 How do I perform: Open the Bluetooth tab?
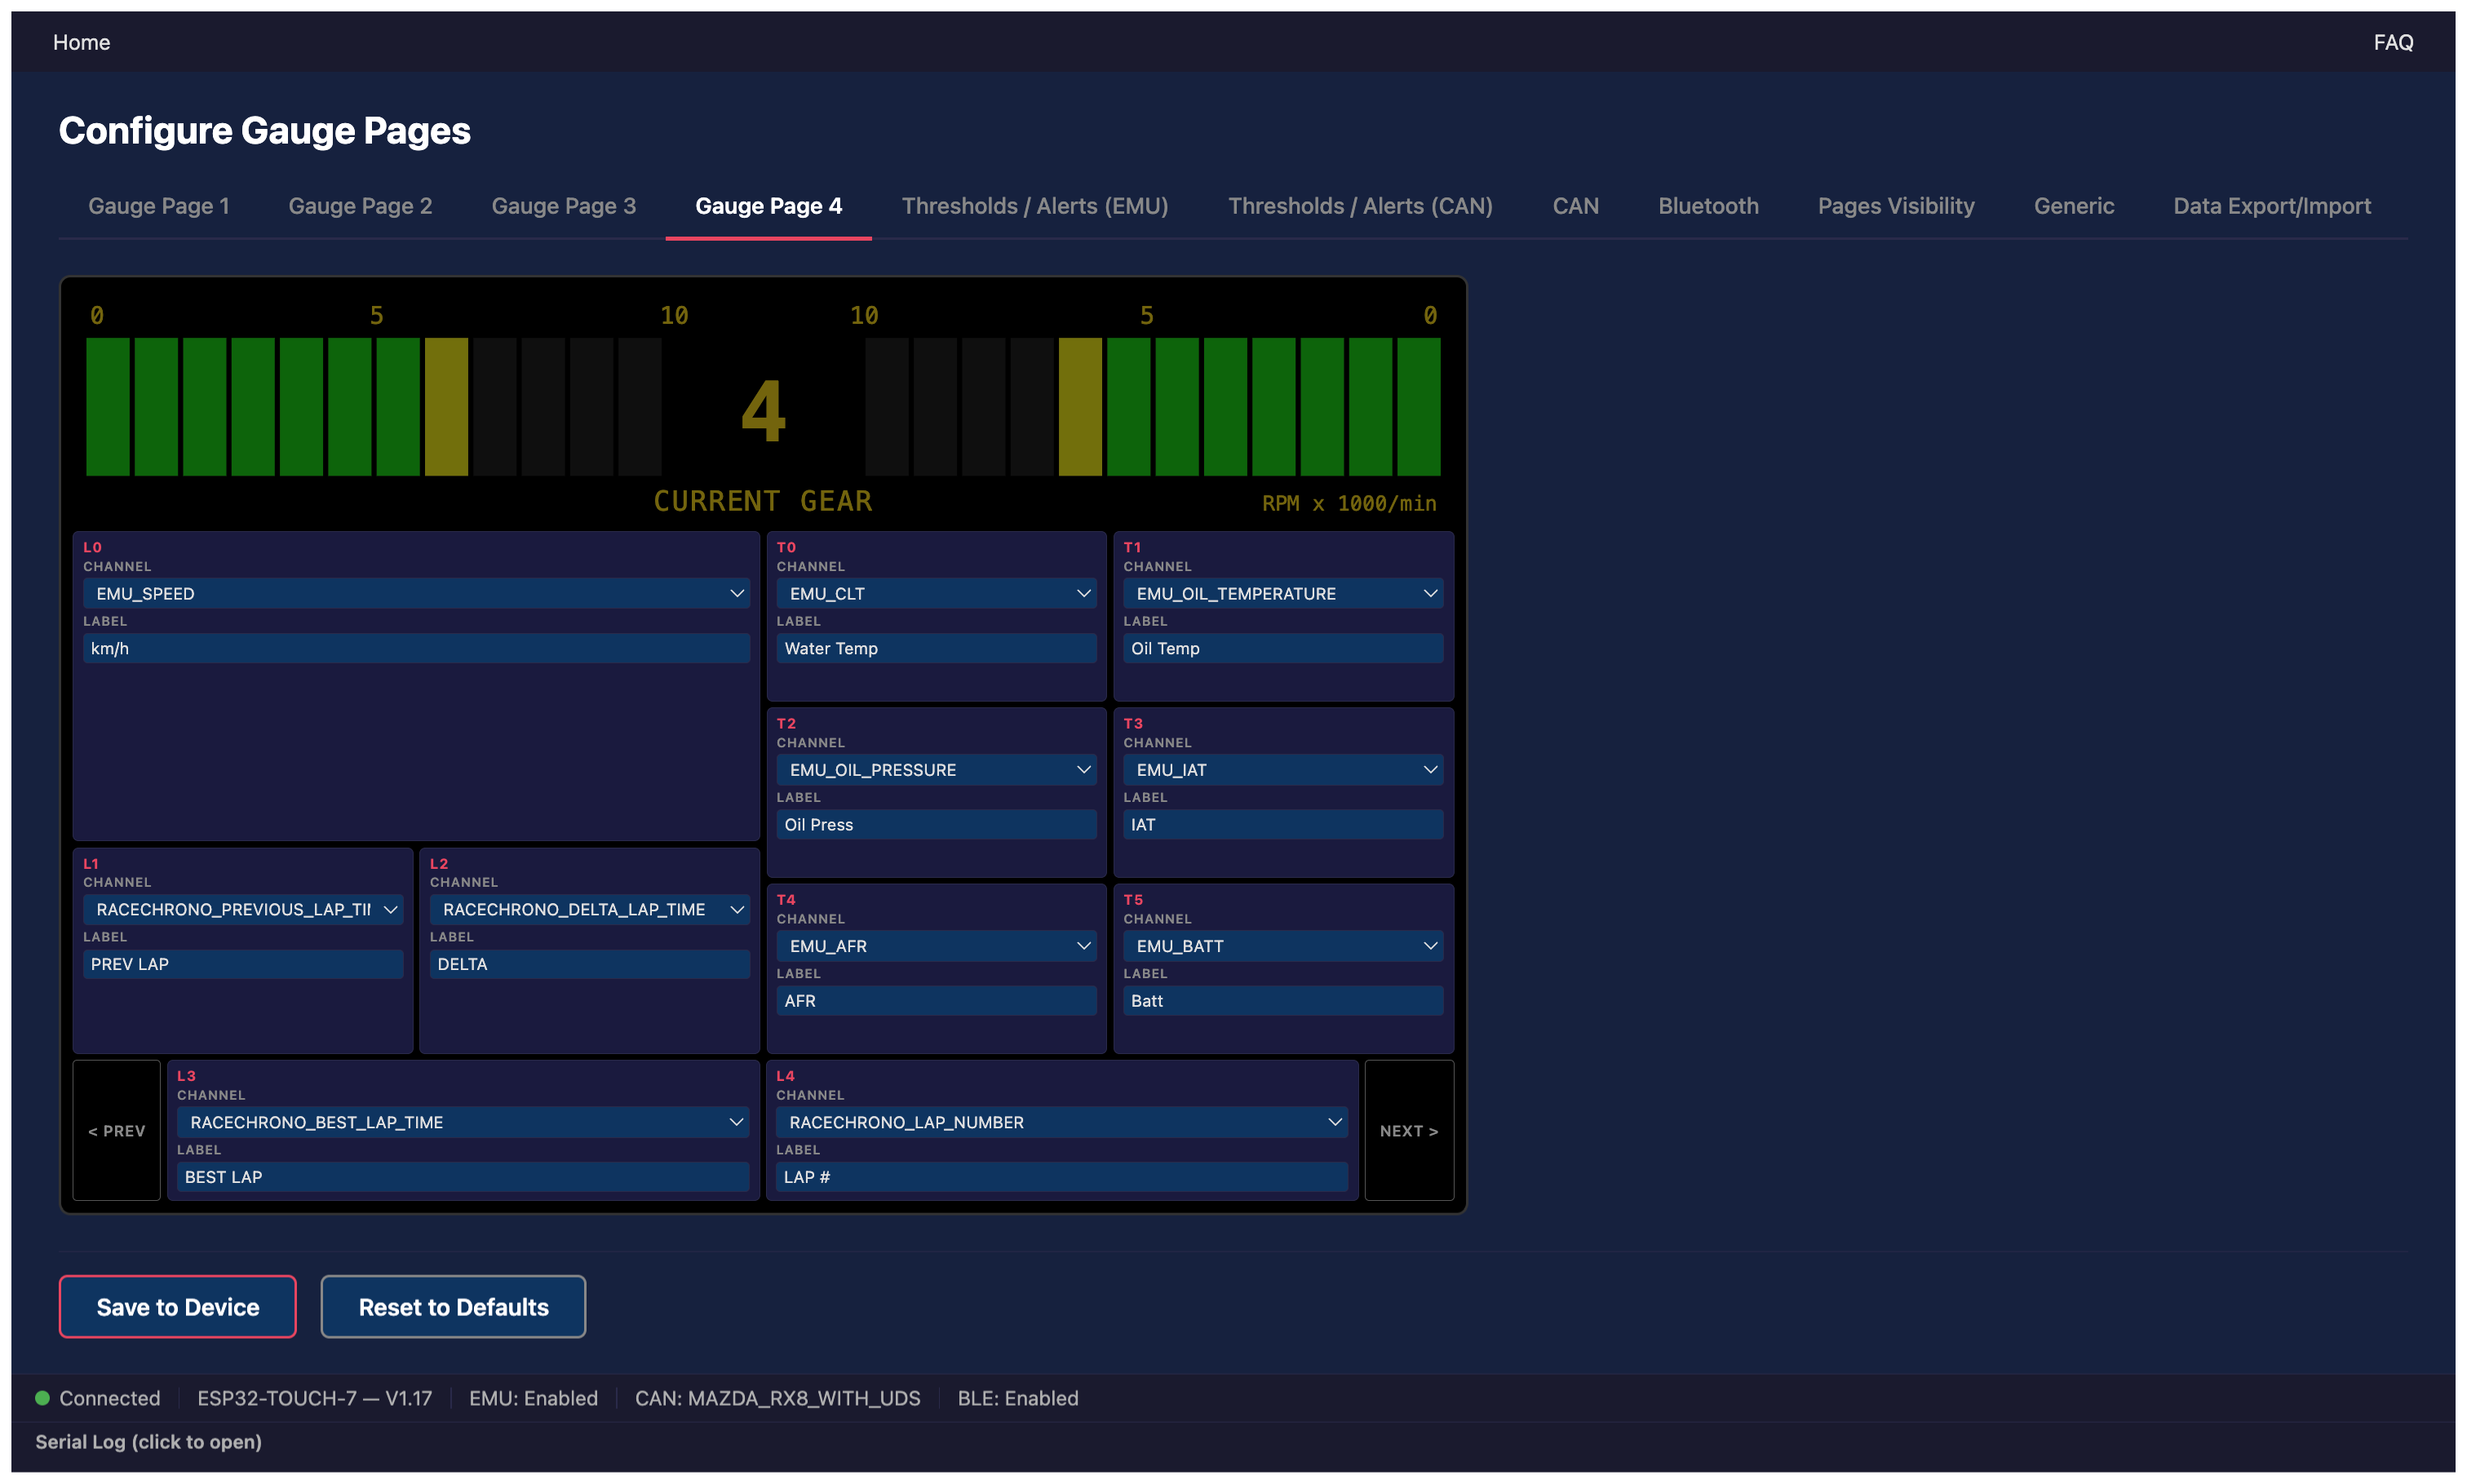pos(1708,206)
